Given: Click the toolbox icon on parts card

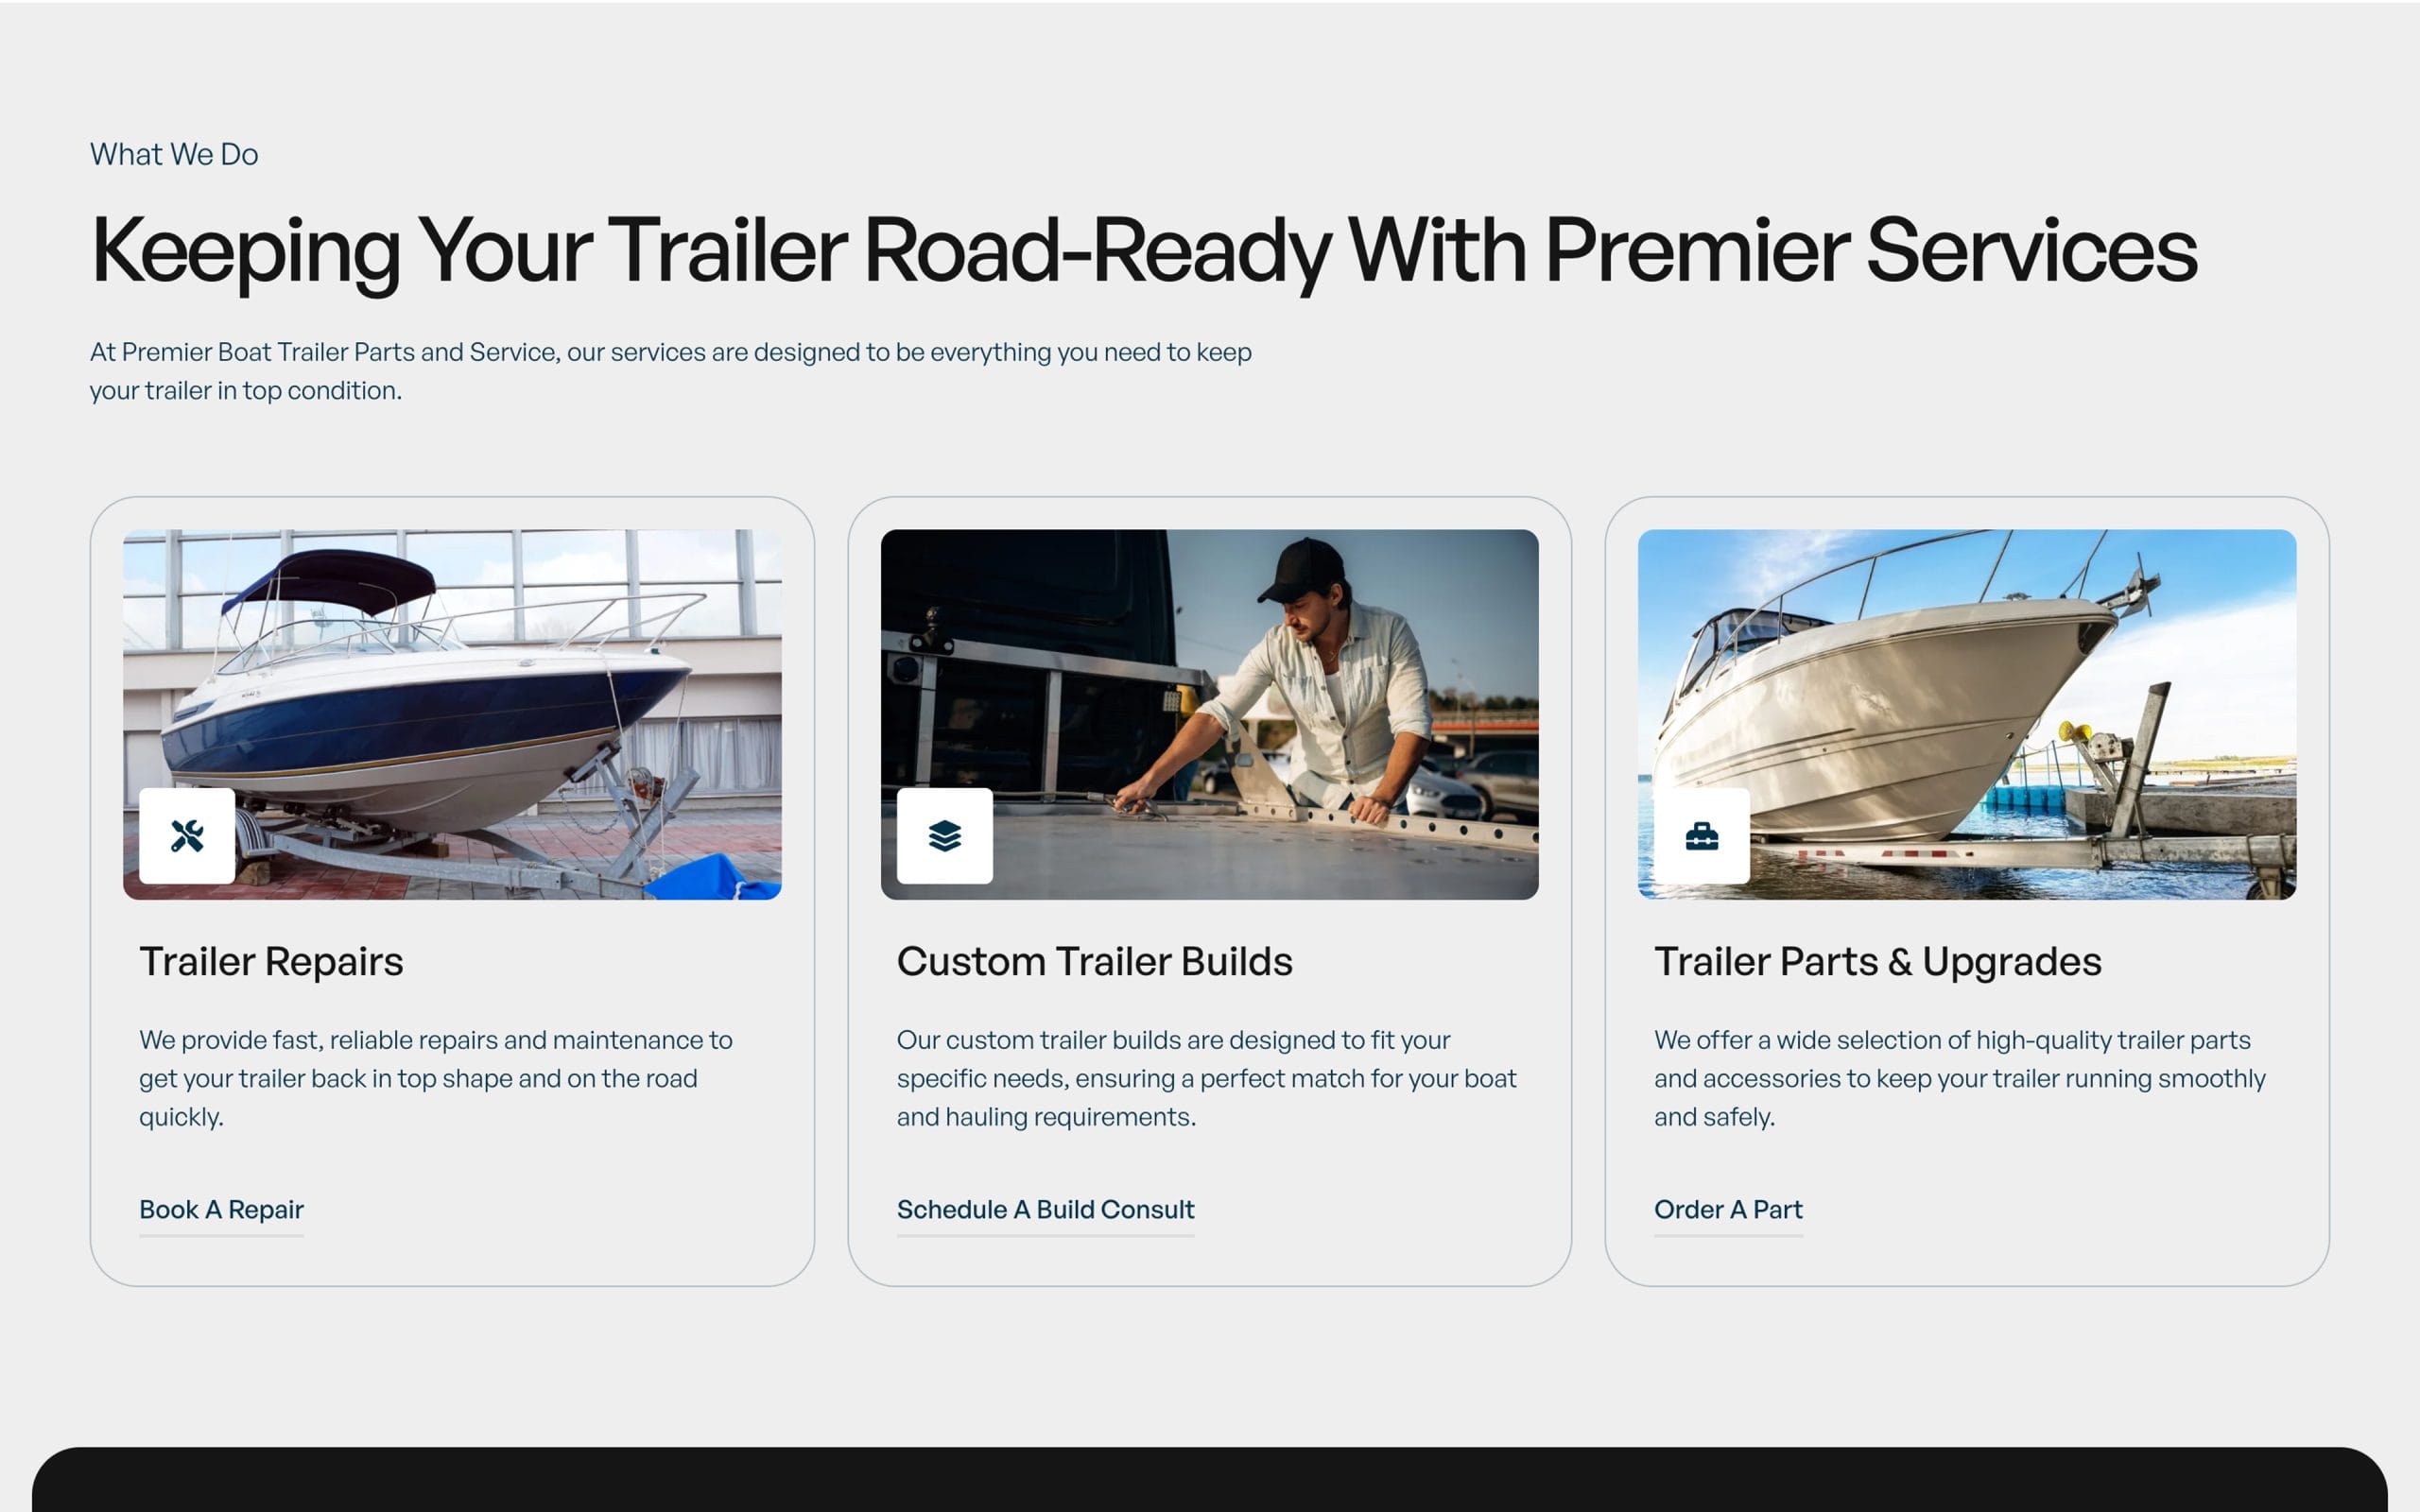Looking at the screenshot, I should point(1701,835).
